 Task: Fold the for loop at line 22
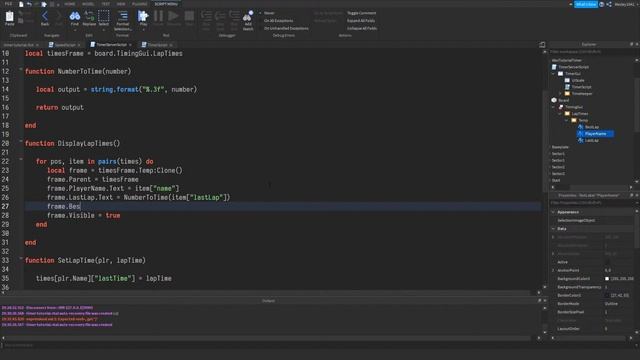tap(21, 160)
